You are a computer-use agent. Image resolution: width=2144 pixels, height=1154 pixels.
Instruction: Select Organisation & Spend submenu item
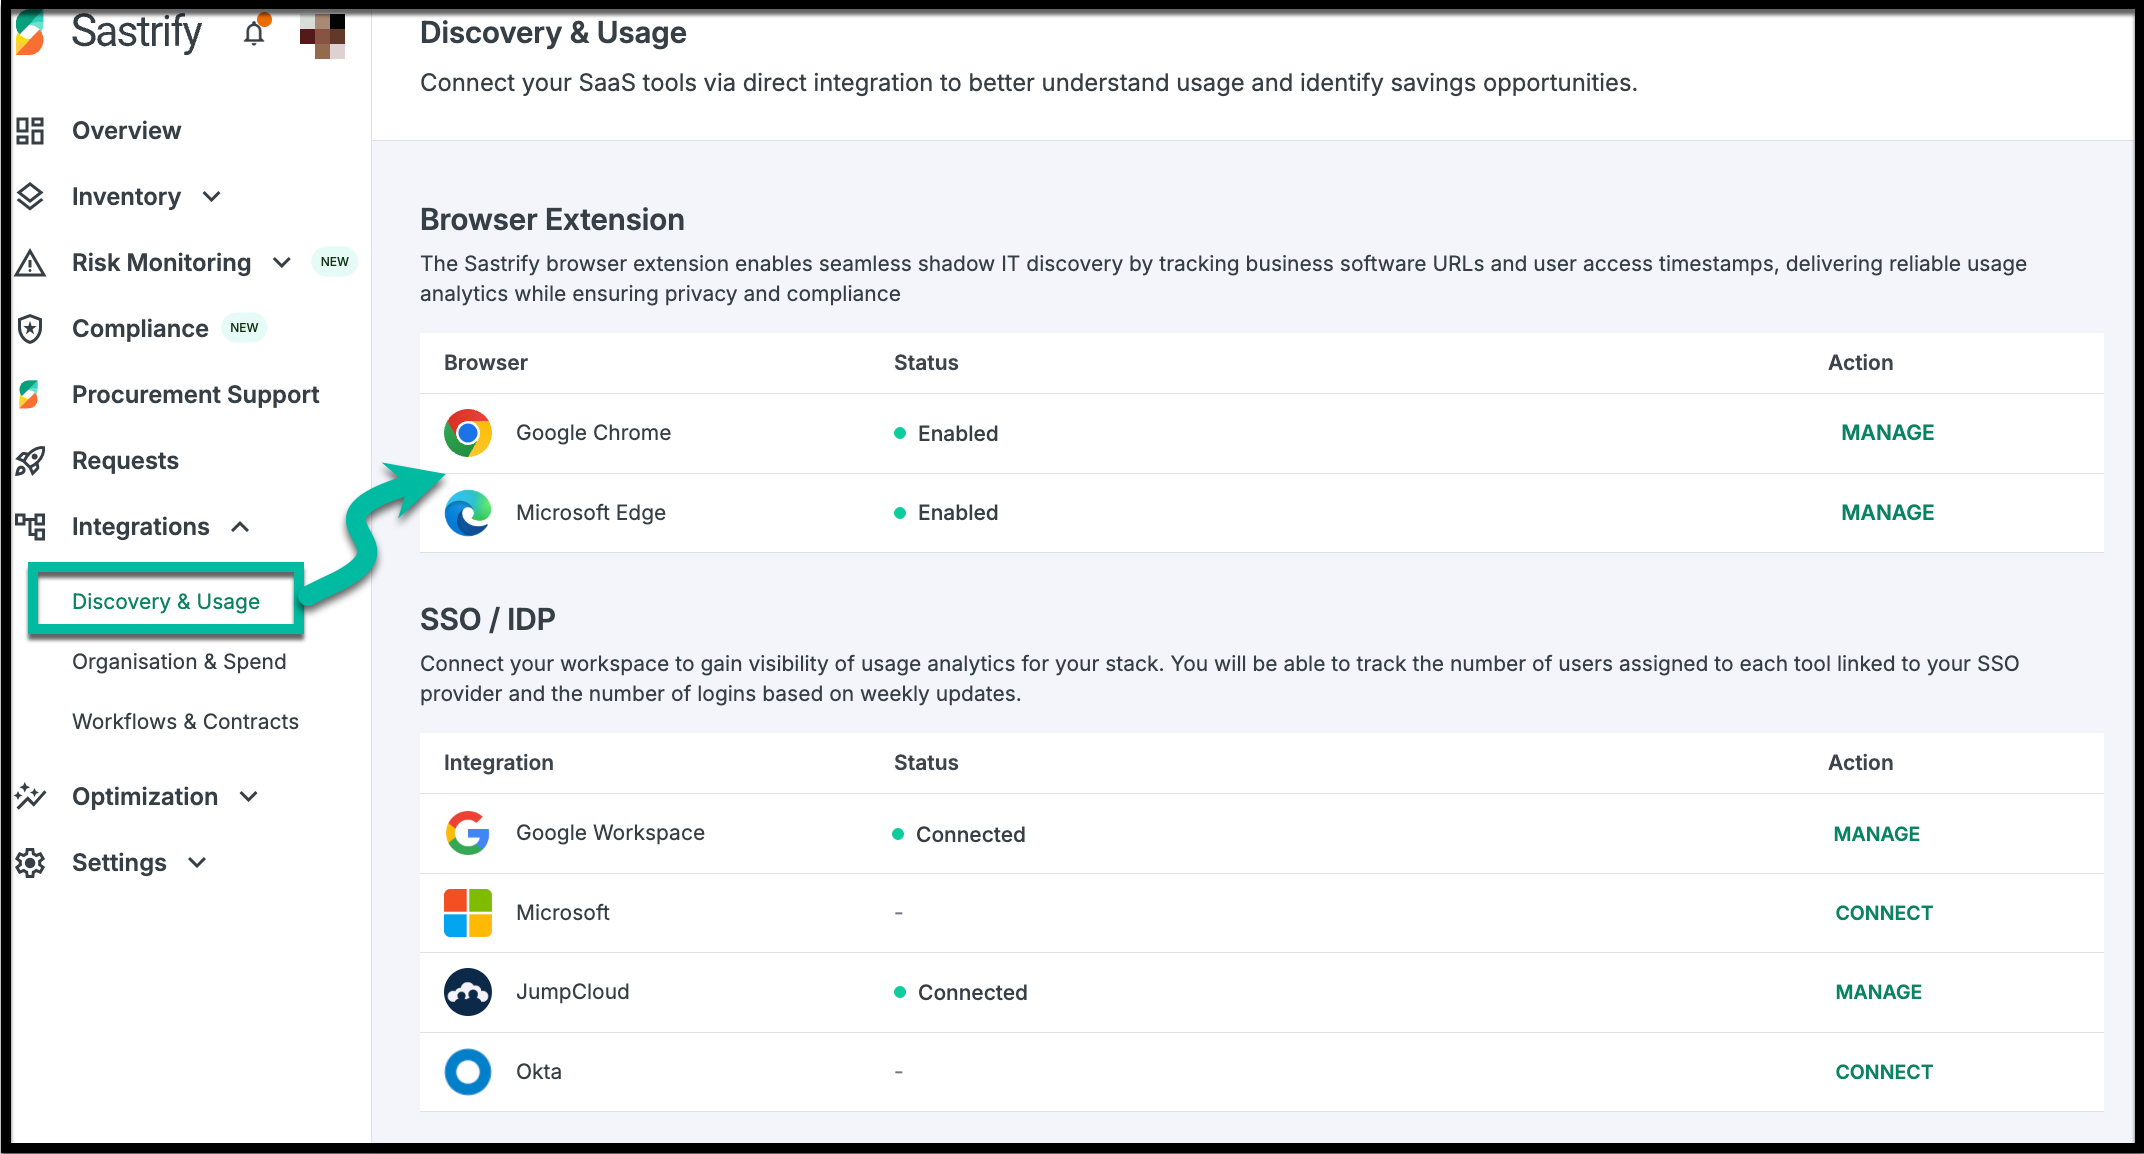pyautogui.click(x=179, y=661)
